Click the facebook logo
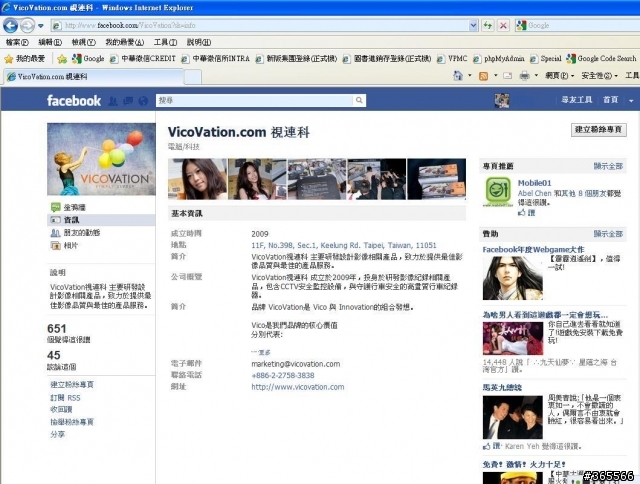This screenshot has width=640, height=484. [x=74, y=100]
